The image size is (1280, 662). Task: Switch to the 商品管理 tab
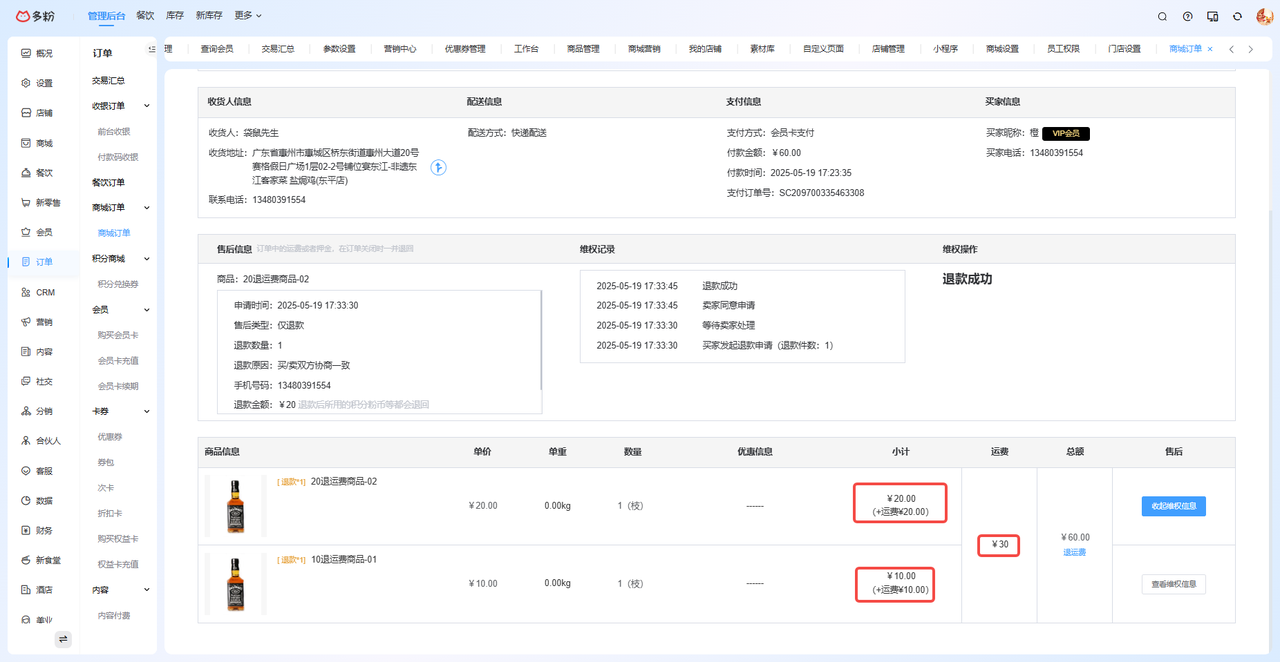tap(583, 49)
